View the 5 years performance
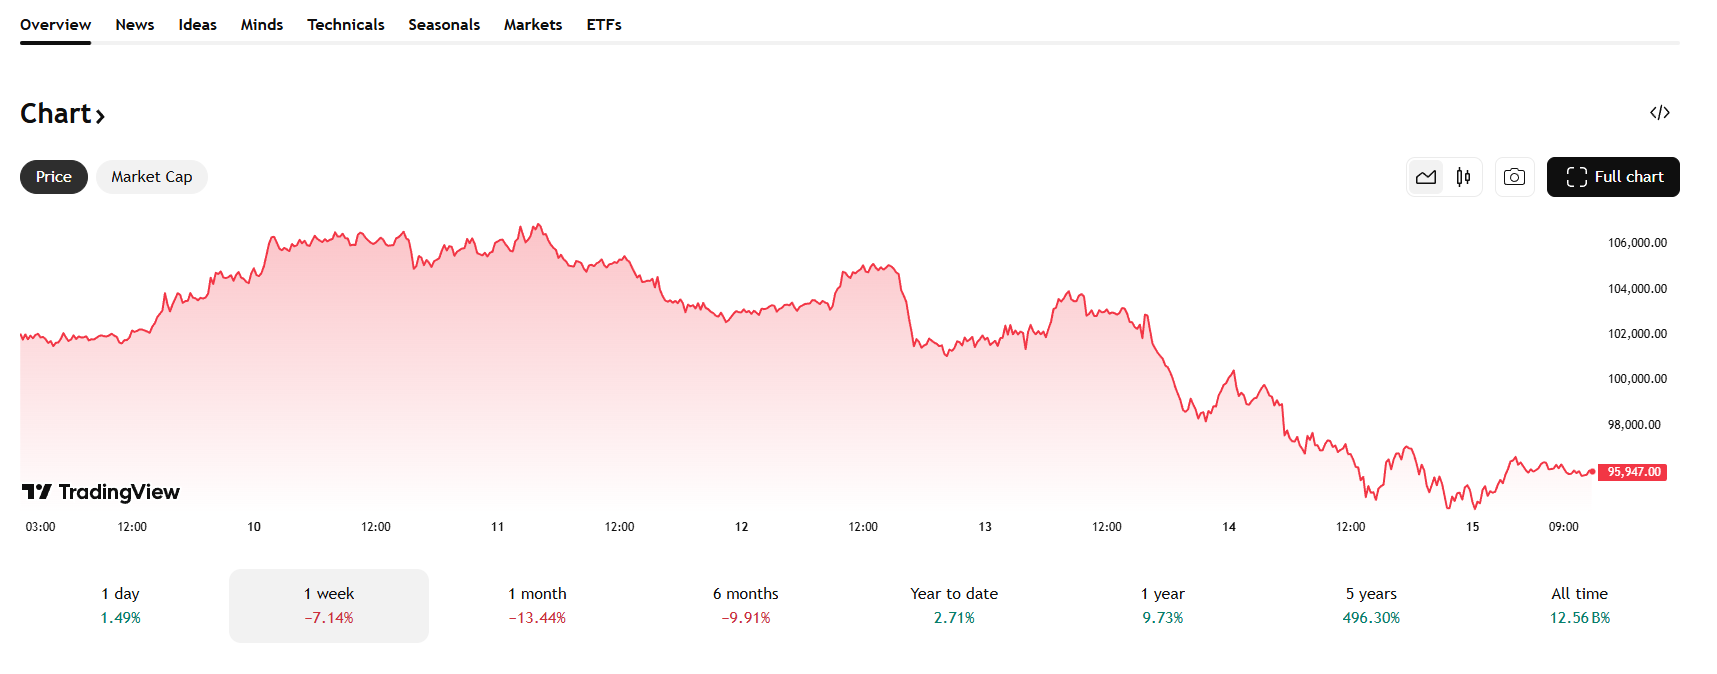Viewport: 1717px width, 674px height. coord(1369,605)
